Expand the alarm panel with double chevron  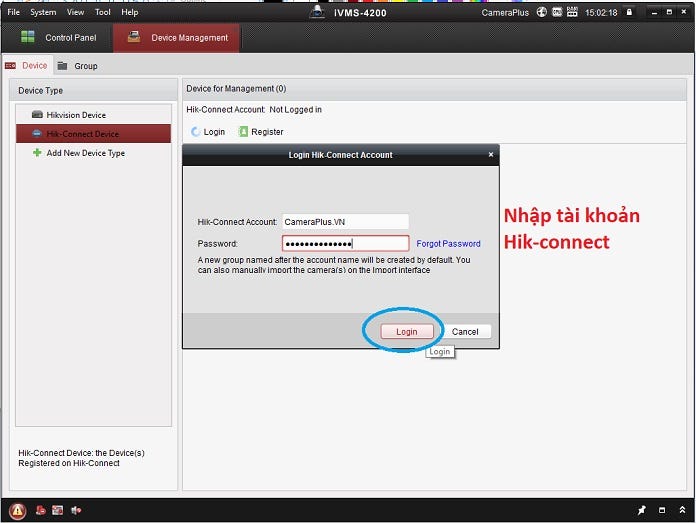pyautogui.click(x=682, y=510)
